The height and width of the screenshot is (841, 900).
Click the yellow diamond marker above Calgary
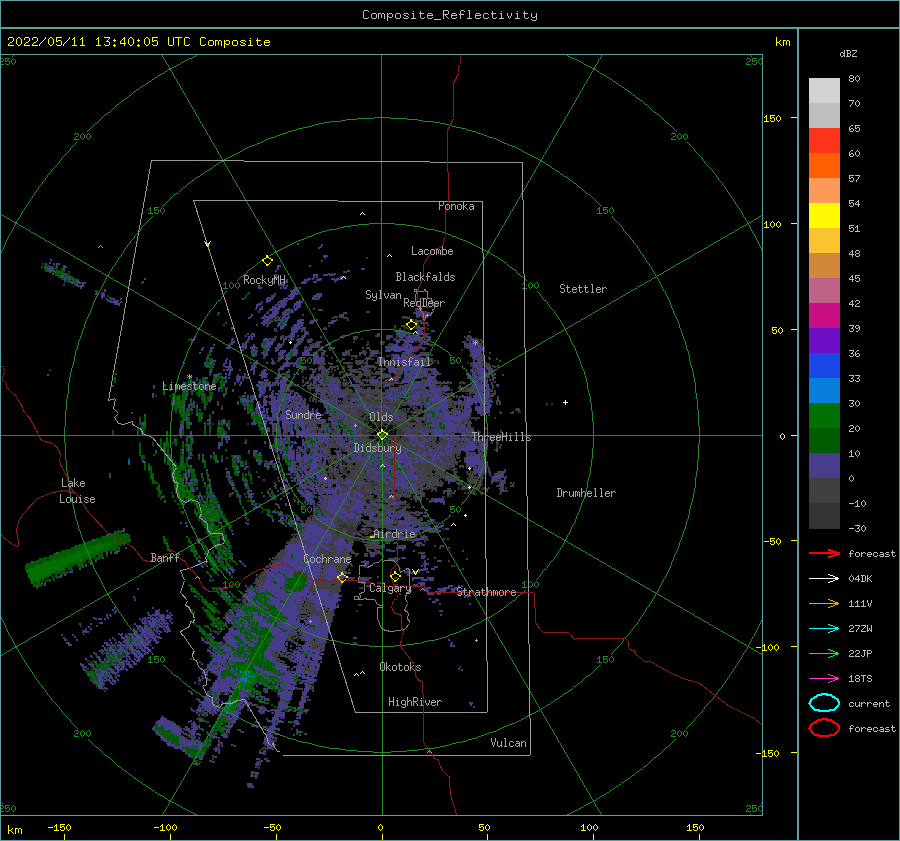pyautogui.click(x=395, y=576)
